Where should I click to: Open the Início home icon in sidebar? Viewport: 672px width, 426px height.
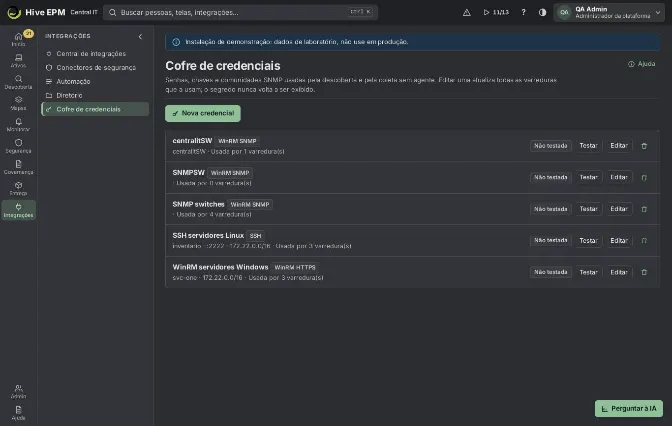point(18,39)
